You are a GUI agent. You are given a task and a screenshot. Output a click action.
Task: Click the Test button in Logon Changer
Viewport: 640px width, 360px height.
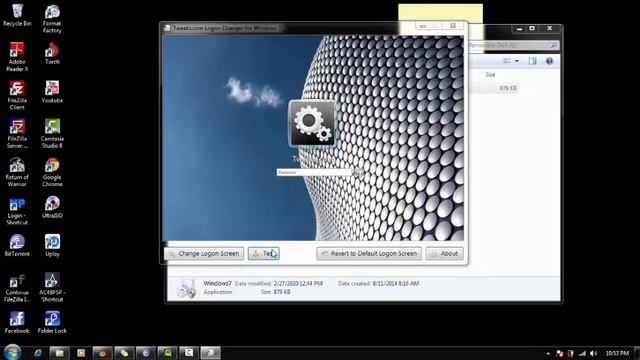coord(264,253)
